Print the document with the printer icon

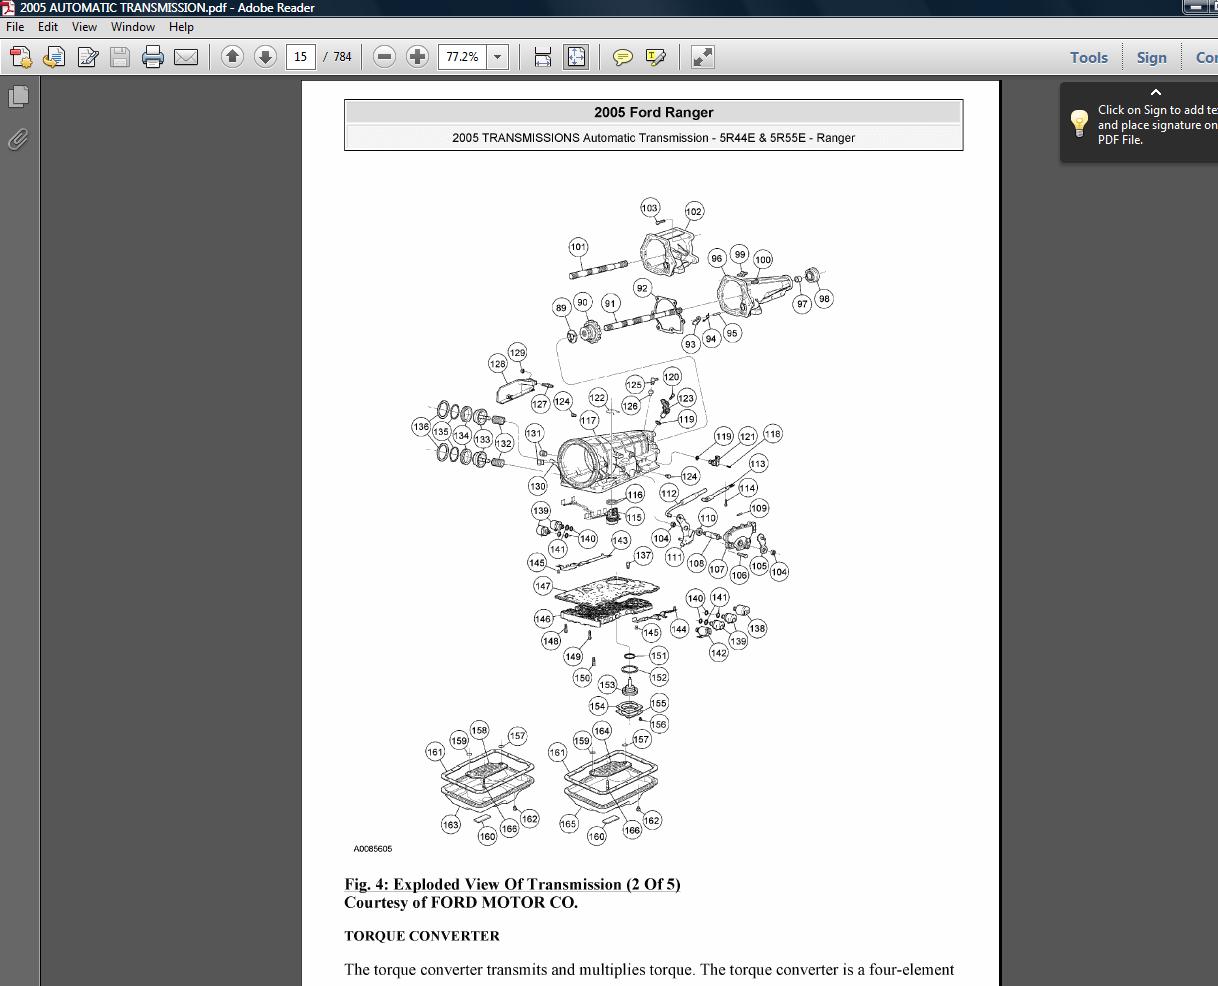coord(153,57)
